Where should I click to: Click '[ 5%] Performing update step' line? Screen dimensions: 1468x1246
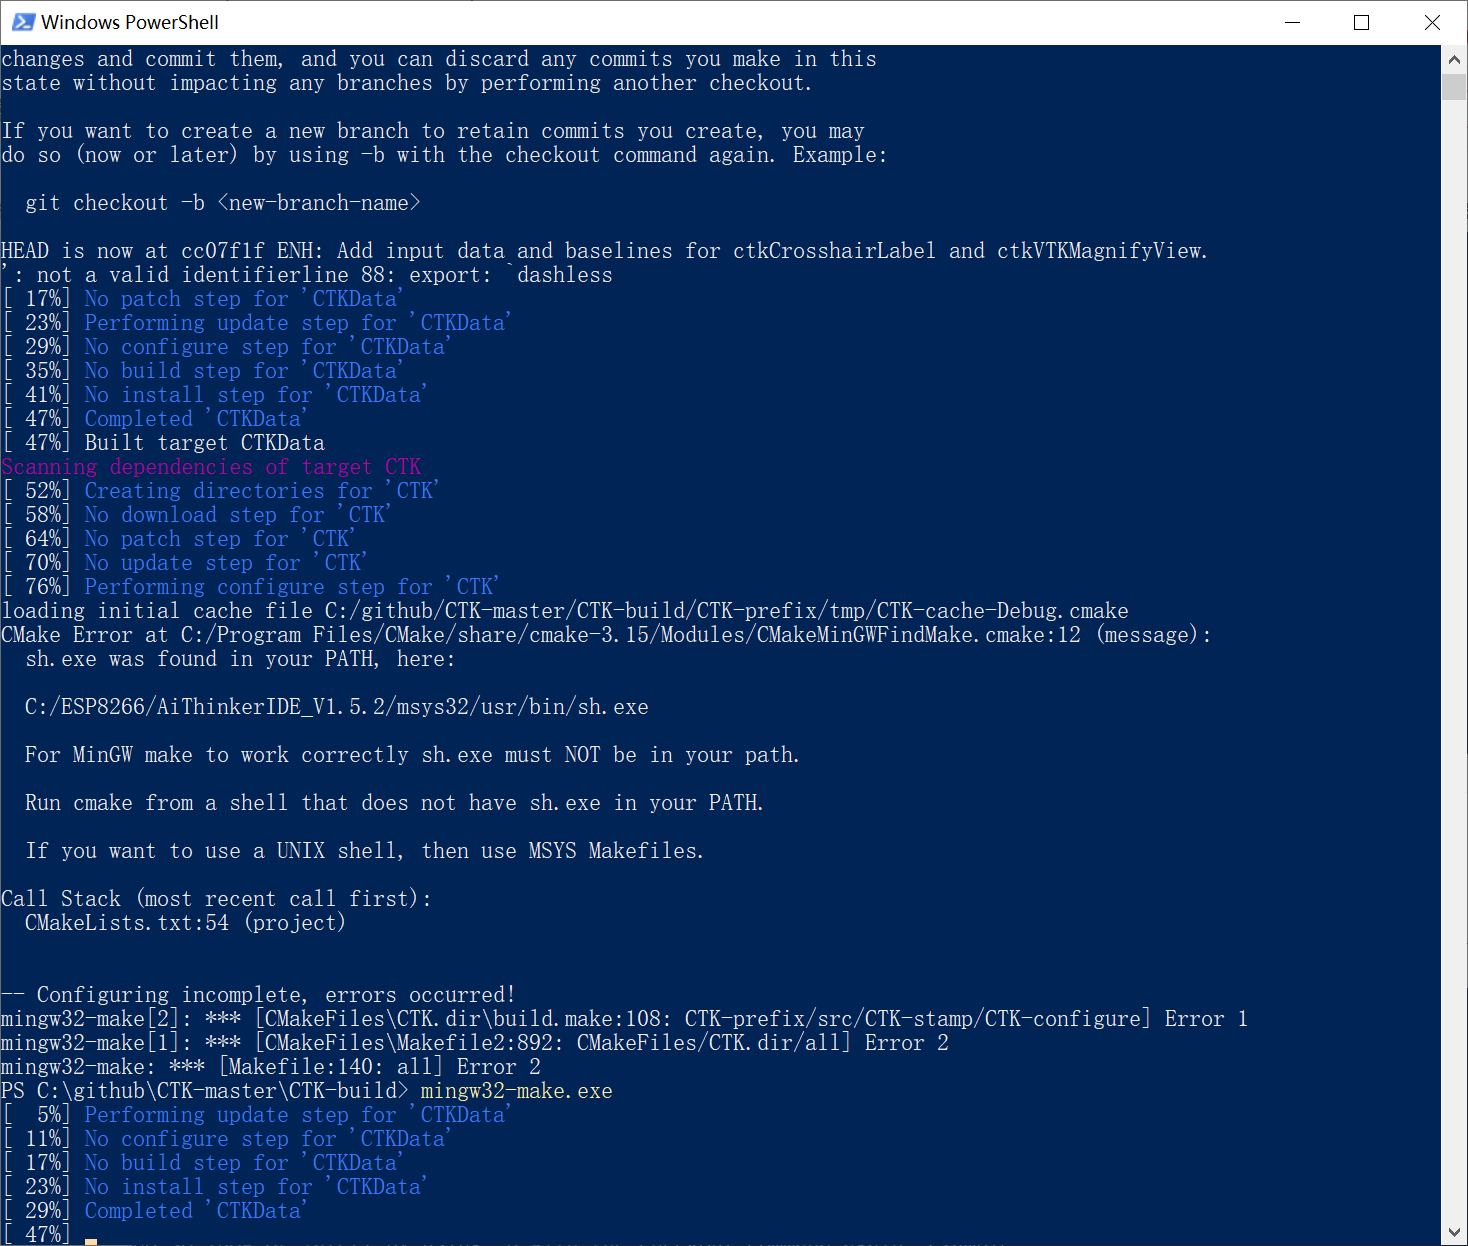(256, 1115)
